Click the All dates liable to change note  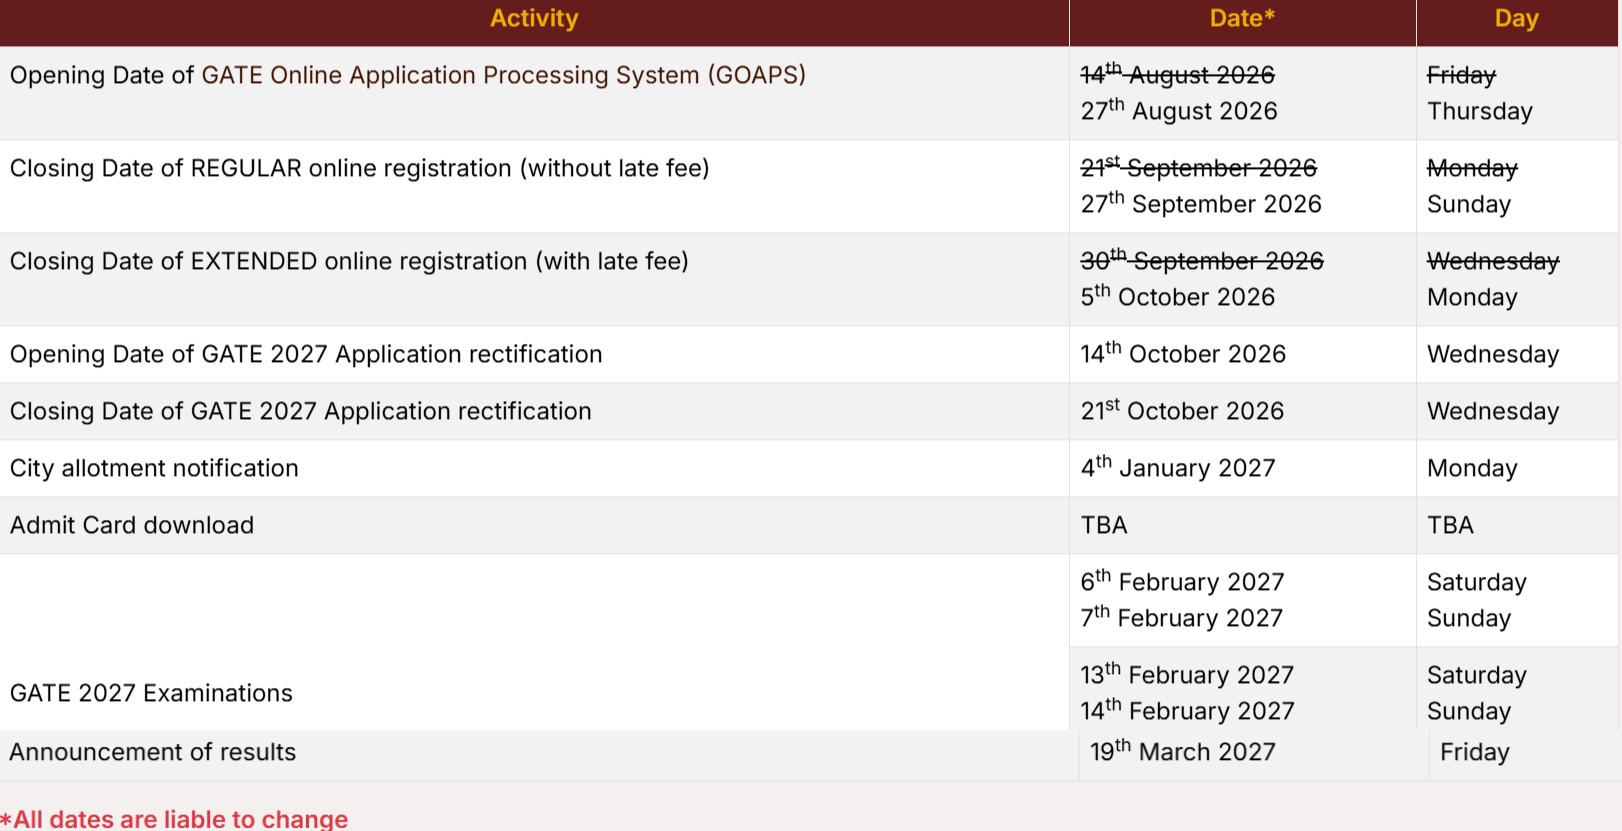tap(174, 818)
